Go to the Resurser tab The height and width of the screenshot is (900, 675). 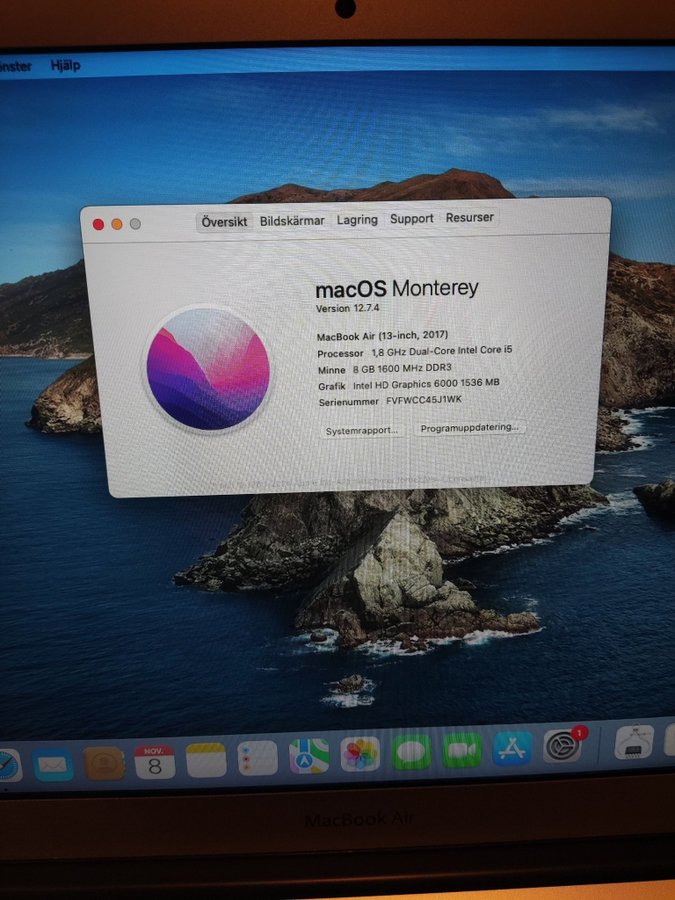click(x=470, y=218)
